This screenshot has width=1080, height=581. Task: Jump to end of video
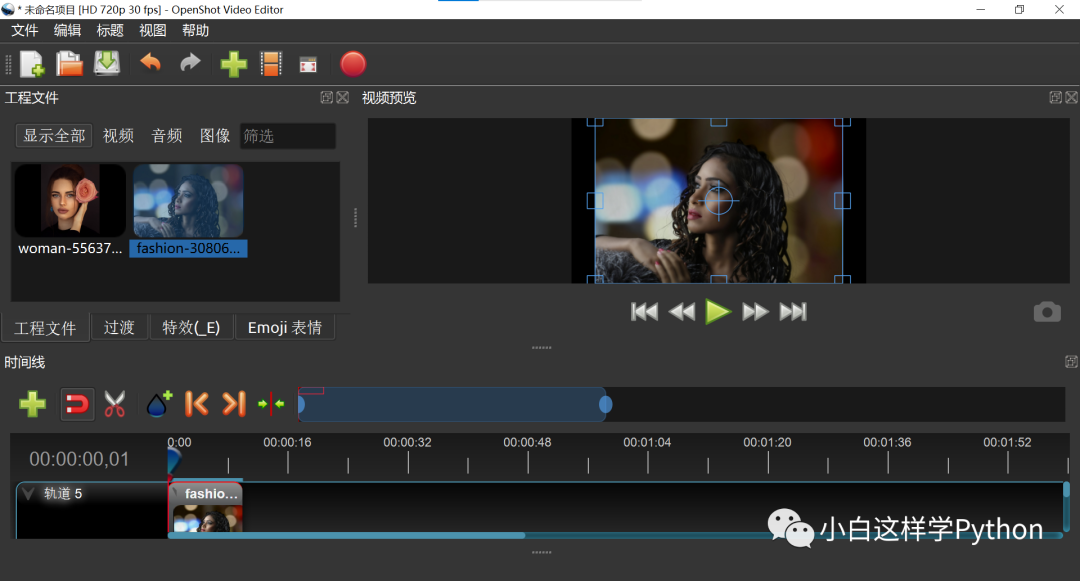(x=793, y=312)
